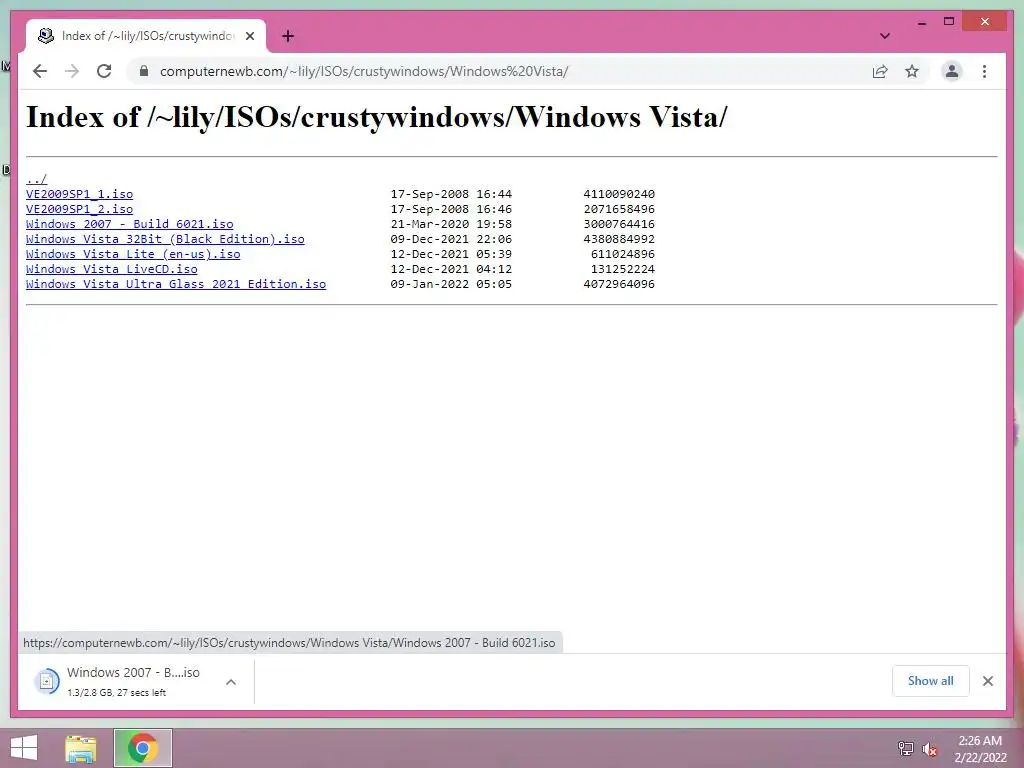Viewport: 1024px width, 768px height.
Task: Select file size 131252224 text
Action: [x=622, y=269]
